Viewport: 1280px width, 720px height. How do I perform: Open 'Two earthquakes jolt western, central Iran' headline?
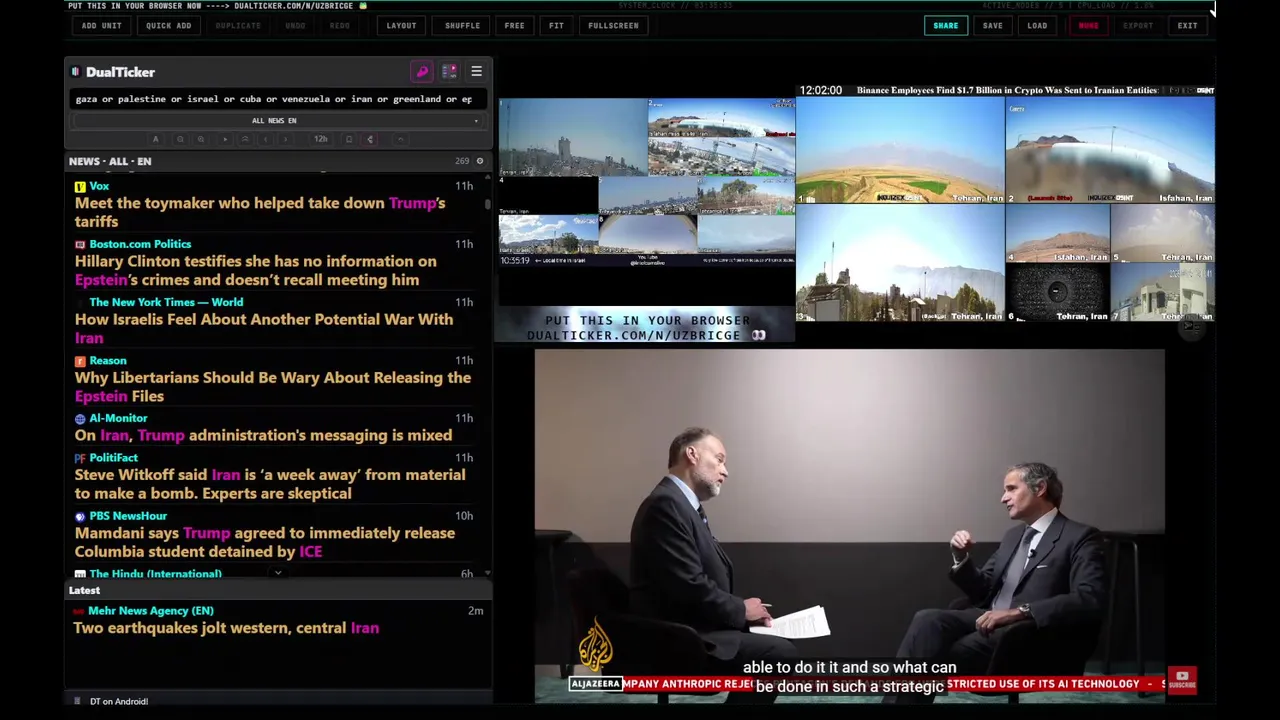coord(226,628)
